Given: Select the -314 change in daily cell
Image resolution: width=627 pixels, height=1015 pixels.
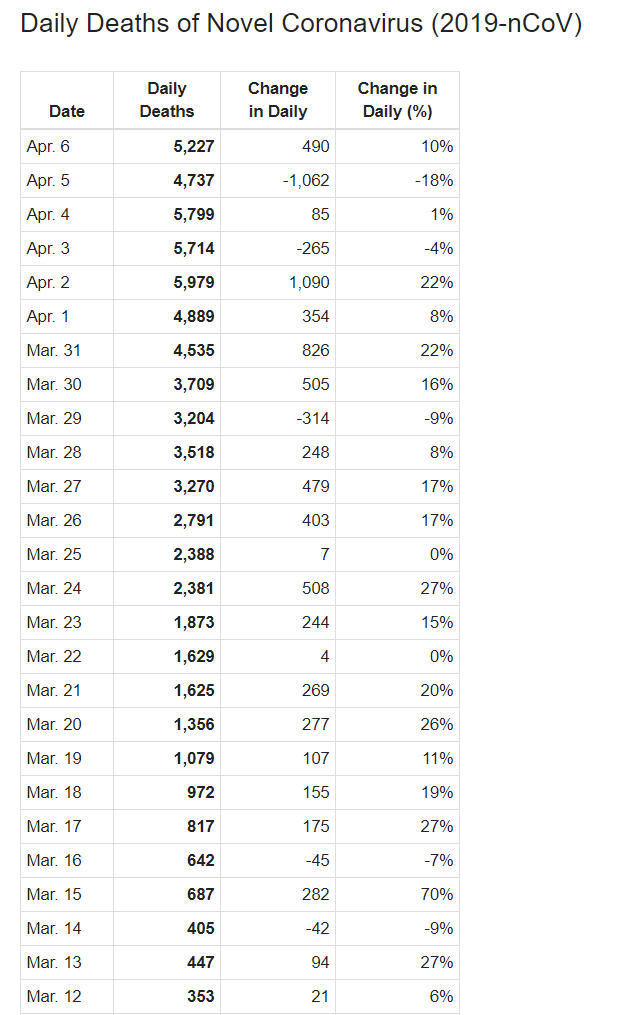Looking at the screenshot, I should click(314, 419).
